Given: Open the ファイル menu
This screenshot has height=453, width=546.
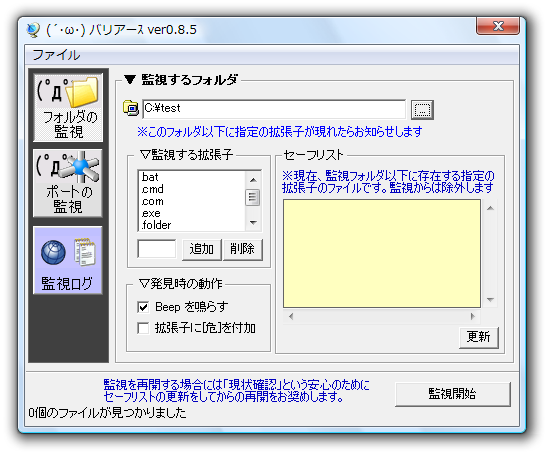Looking at the screenshot, I should [x=56, y=55].
